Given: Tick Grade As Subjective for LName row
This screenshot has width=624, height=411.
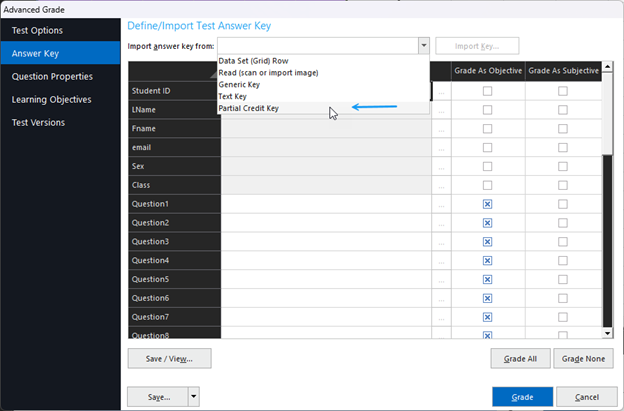Looking at the screenshot, I should pos(562,110).
